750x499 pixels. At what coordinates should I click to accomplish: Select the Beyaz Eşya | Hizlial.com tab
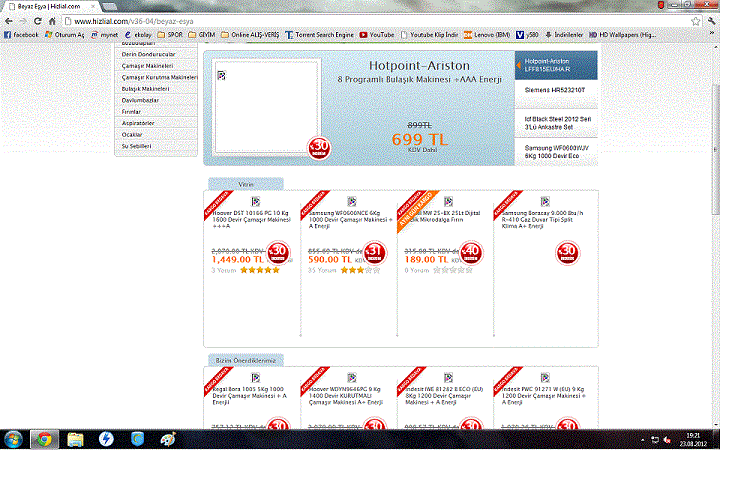click(x=50, y=7)
